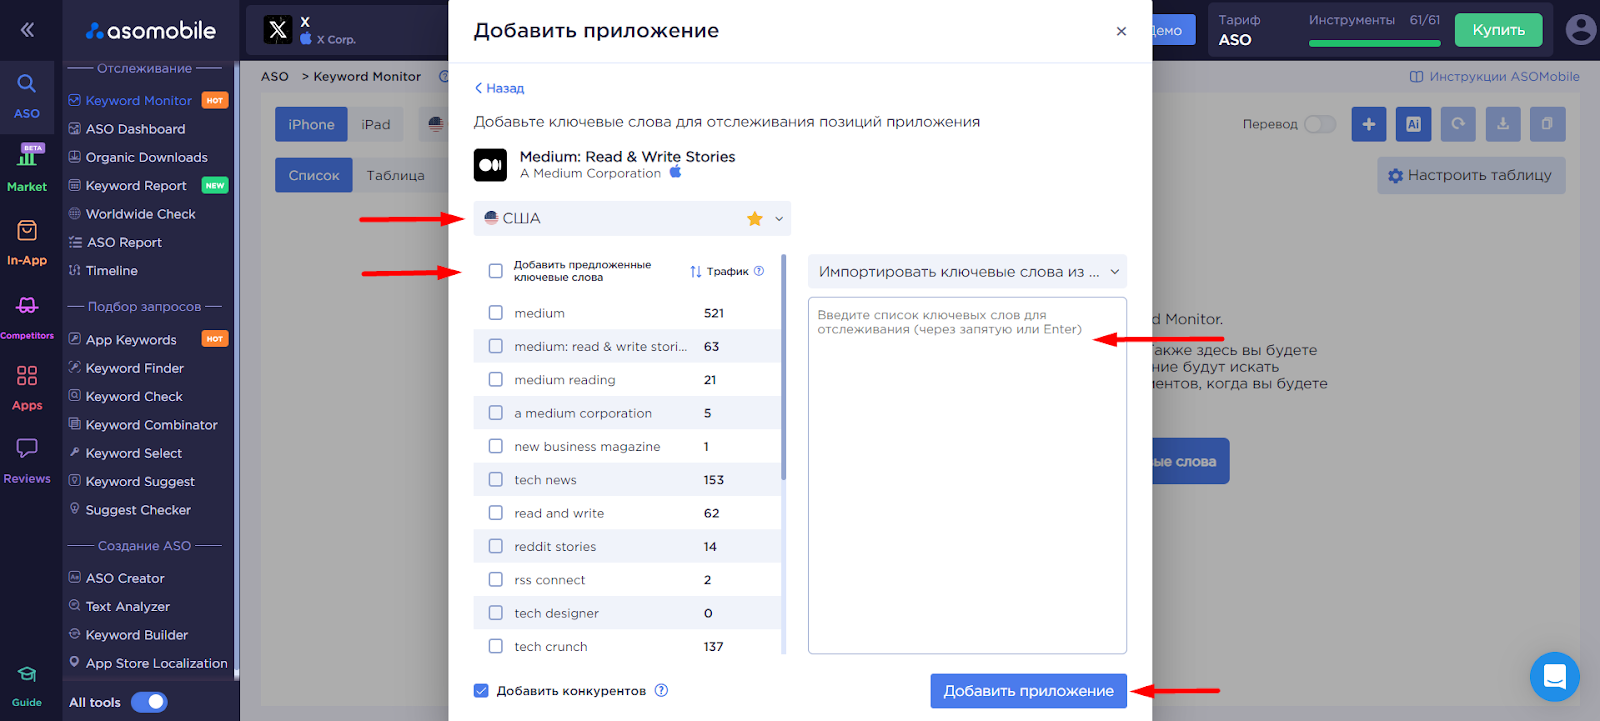1600x721 pixels.
Task: Click the asomobile logo
Action: coord(151,31)
